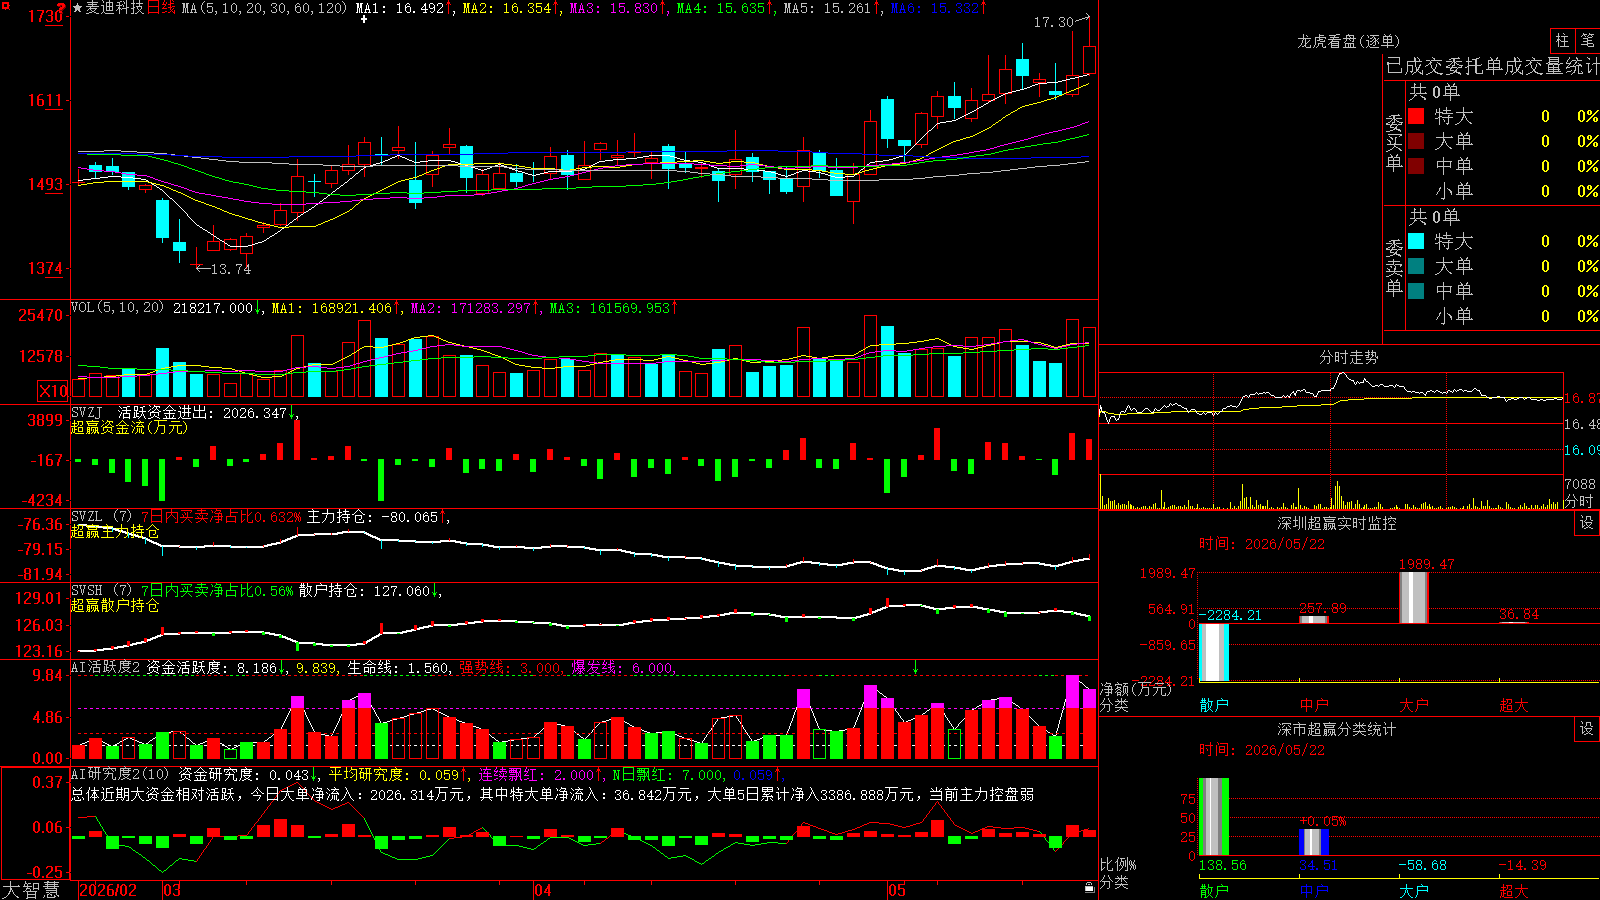This screenshot has width=1600, height=900.
Task: Select the VOL(5,10,20) indicator label
Action: [x=117, y=308]
